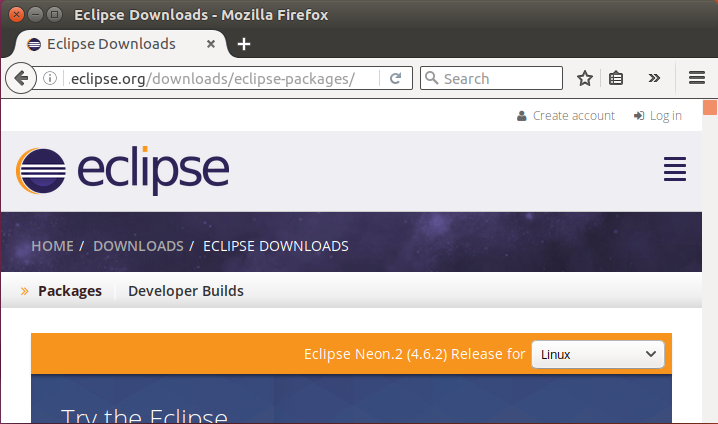Click the page vertical scrollbar thumb

coord(710,108)
